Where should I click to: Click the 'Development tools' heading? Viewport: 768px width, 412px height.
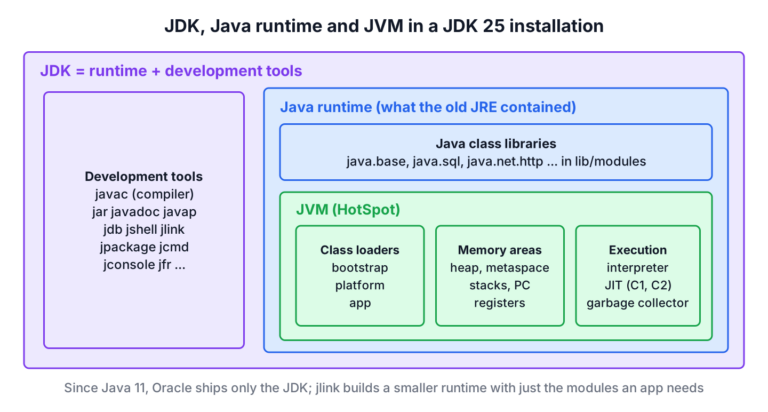[x=144, y=176]
